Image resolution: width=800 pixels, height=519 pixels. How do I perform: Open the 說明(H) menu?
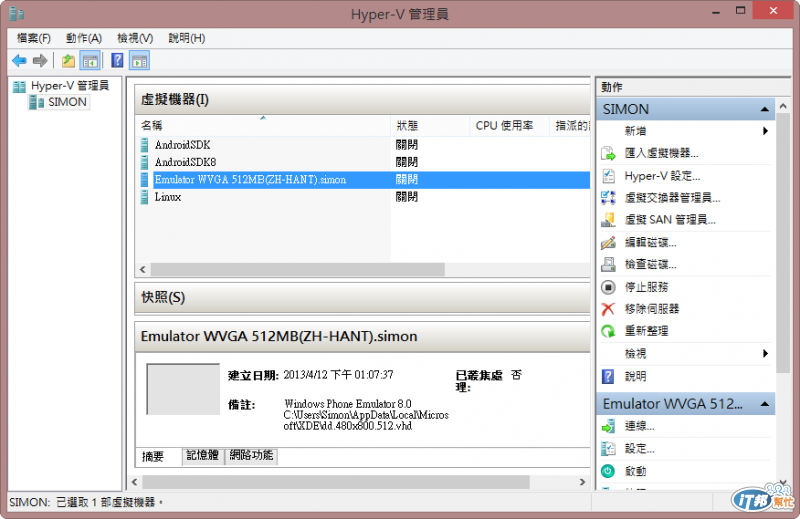pyautogui.click(x=187, y=38)
